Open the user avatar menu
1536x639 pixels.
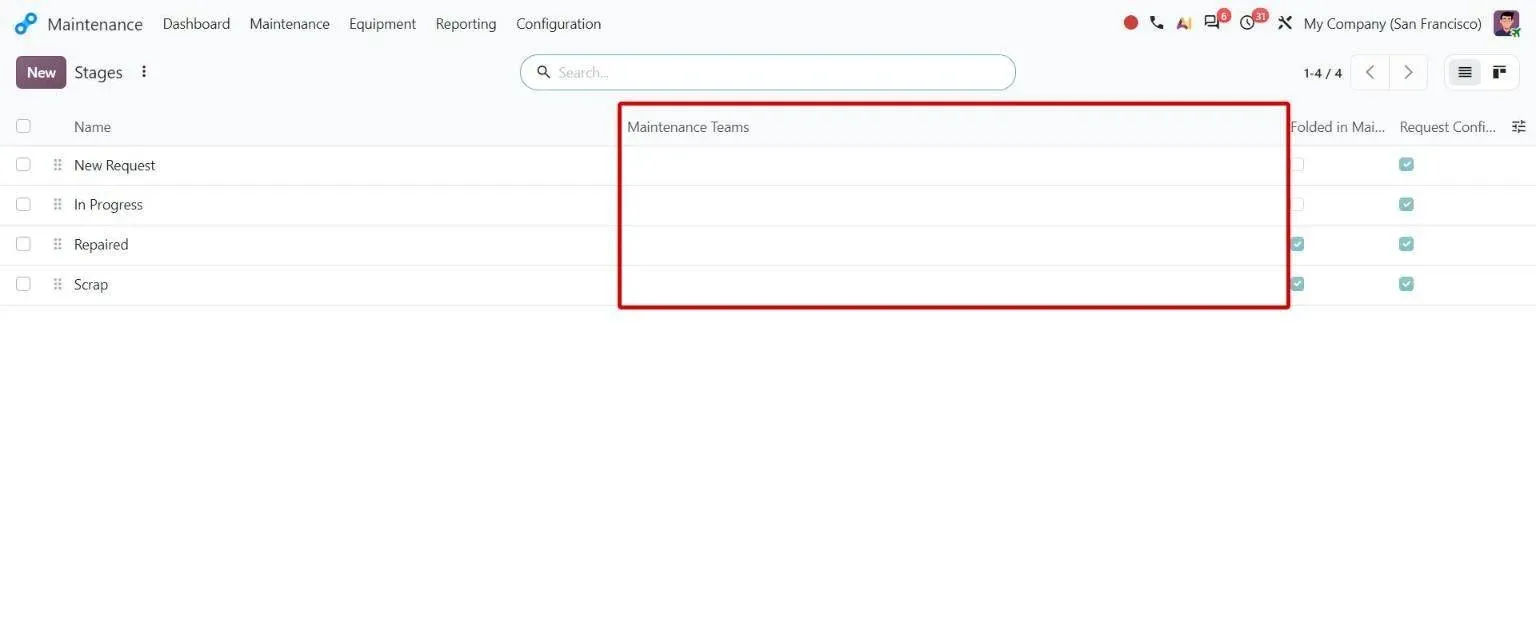point(1506,23)
